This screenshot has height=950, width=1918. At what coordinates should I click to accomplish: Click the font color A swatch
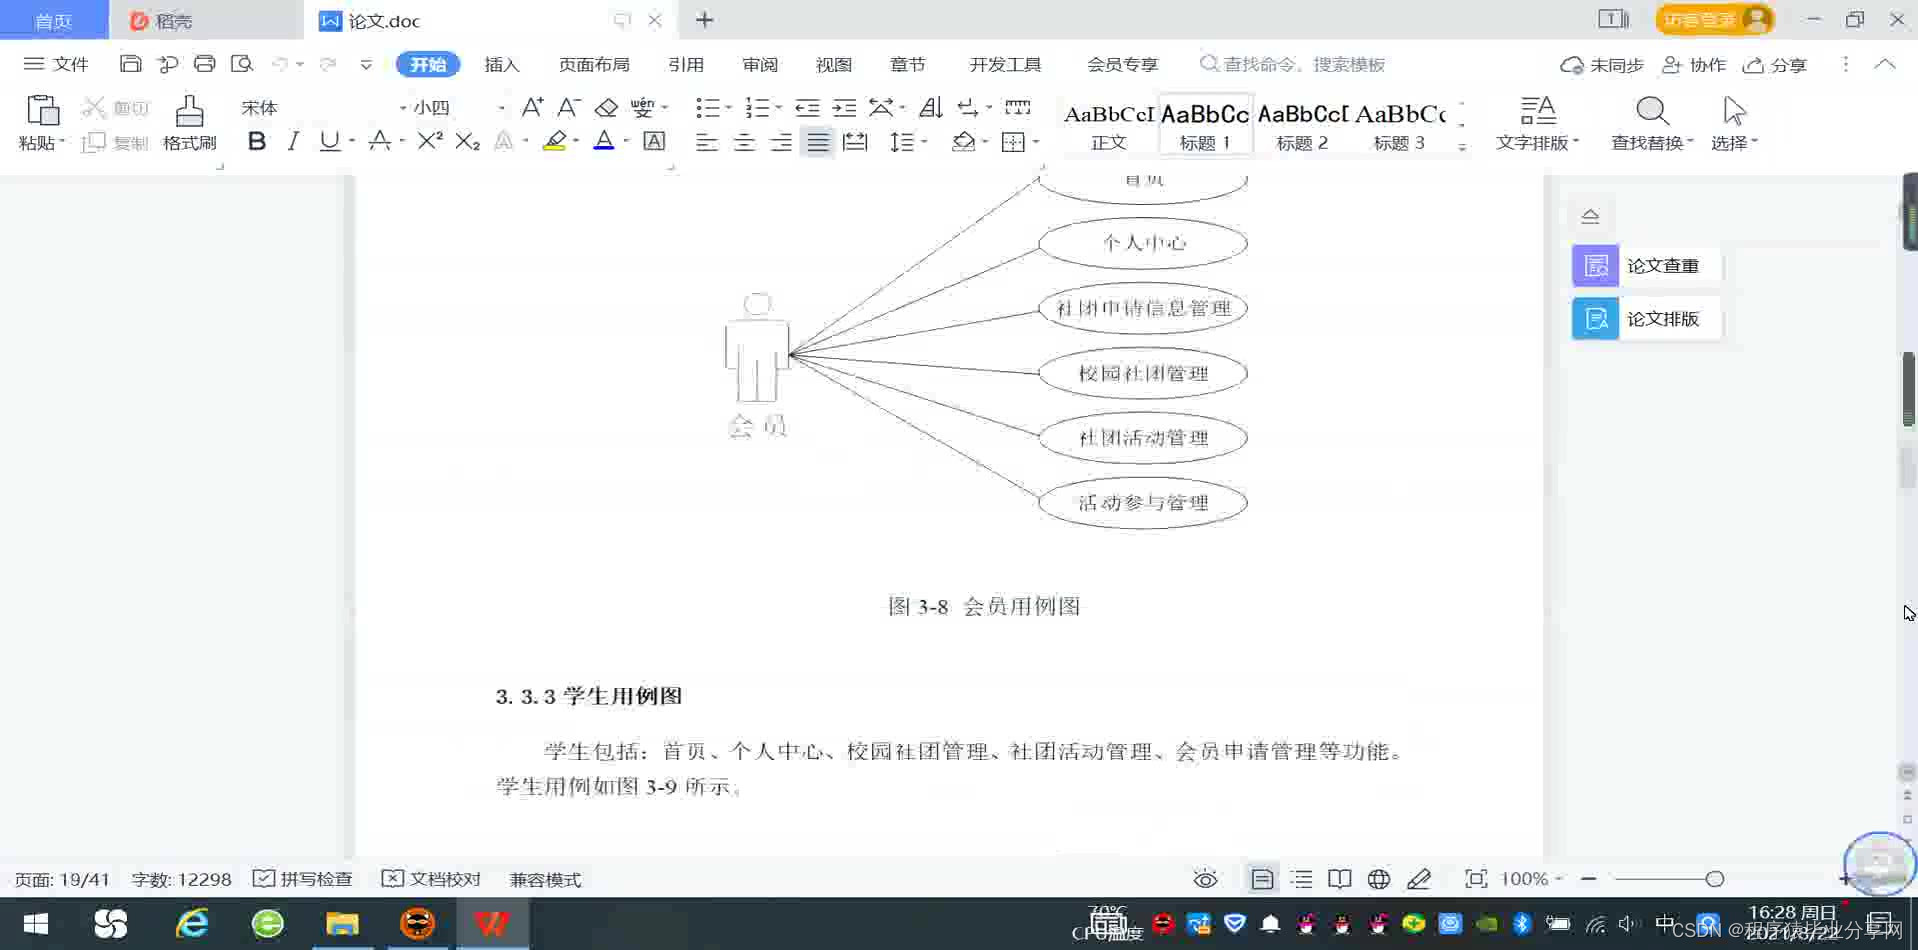[604, 142]
